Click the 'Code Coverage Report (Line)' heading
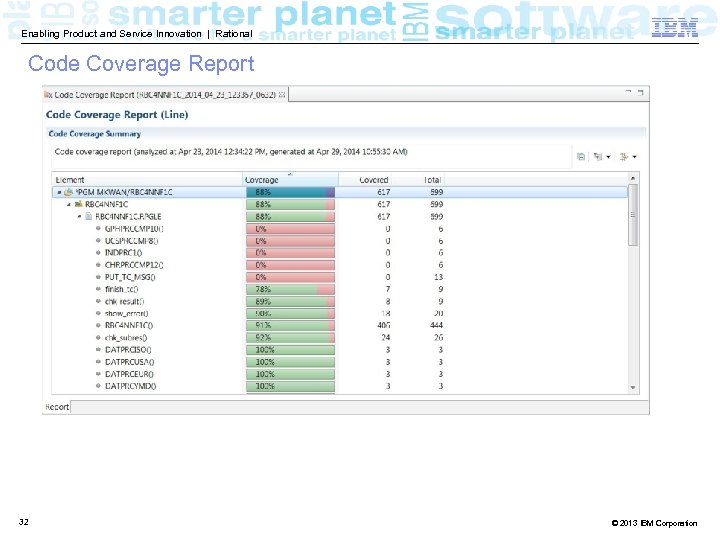This screenshot has width=720, height=540. pos(117,115)
